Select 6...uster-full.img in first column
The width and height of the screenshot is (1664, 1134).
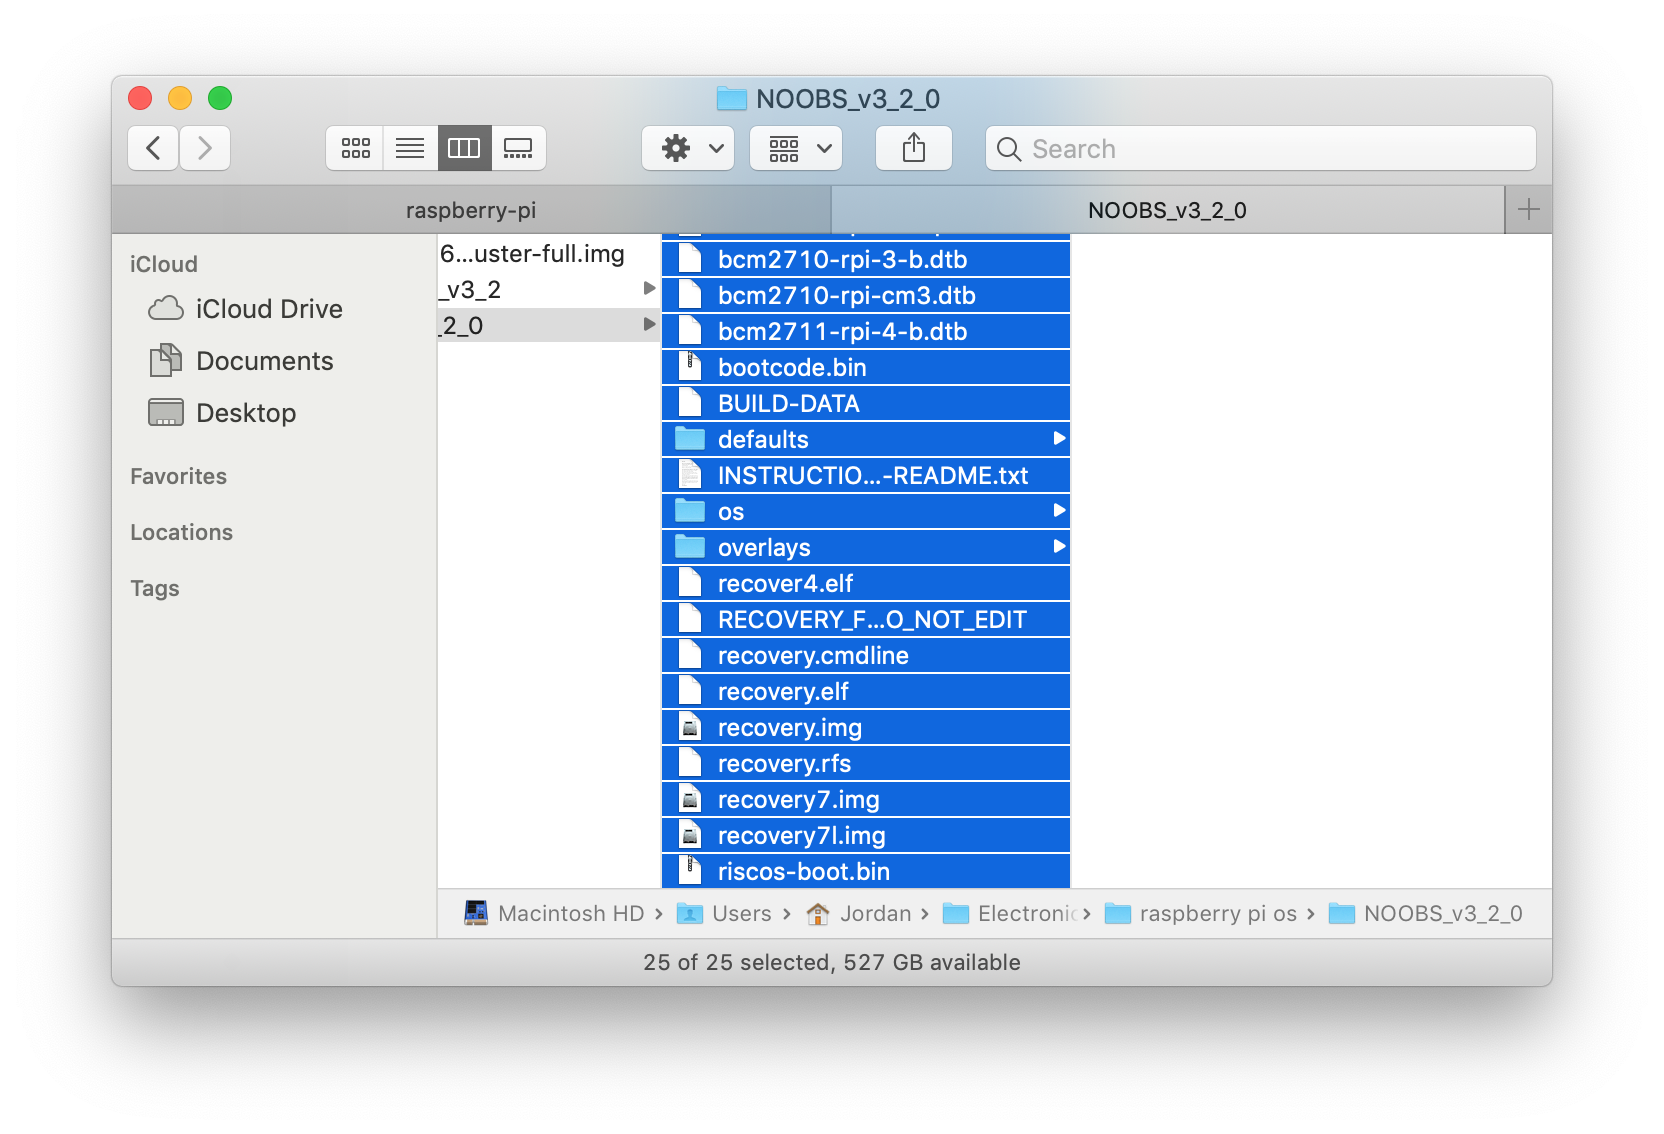pyautogui.click(x=548, y=254)
